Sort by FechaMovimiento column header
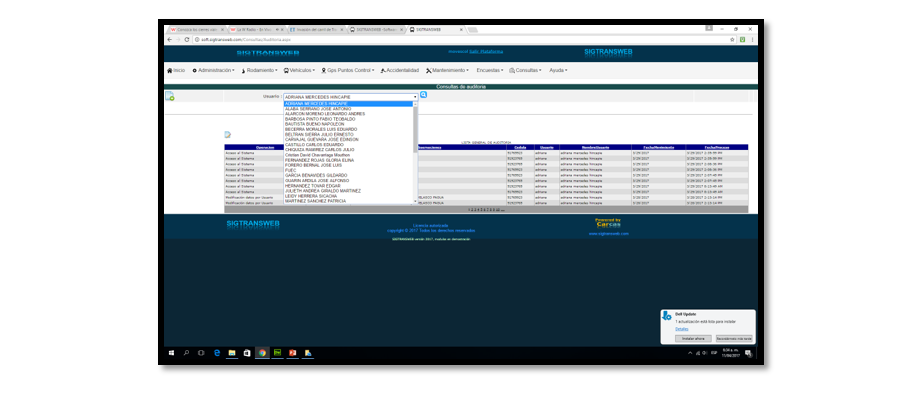This screenshot has height=407, width=908. pyautogui.click(x=657, y=147)
